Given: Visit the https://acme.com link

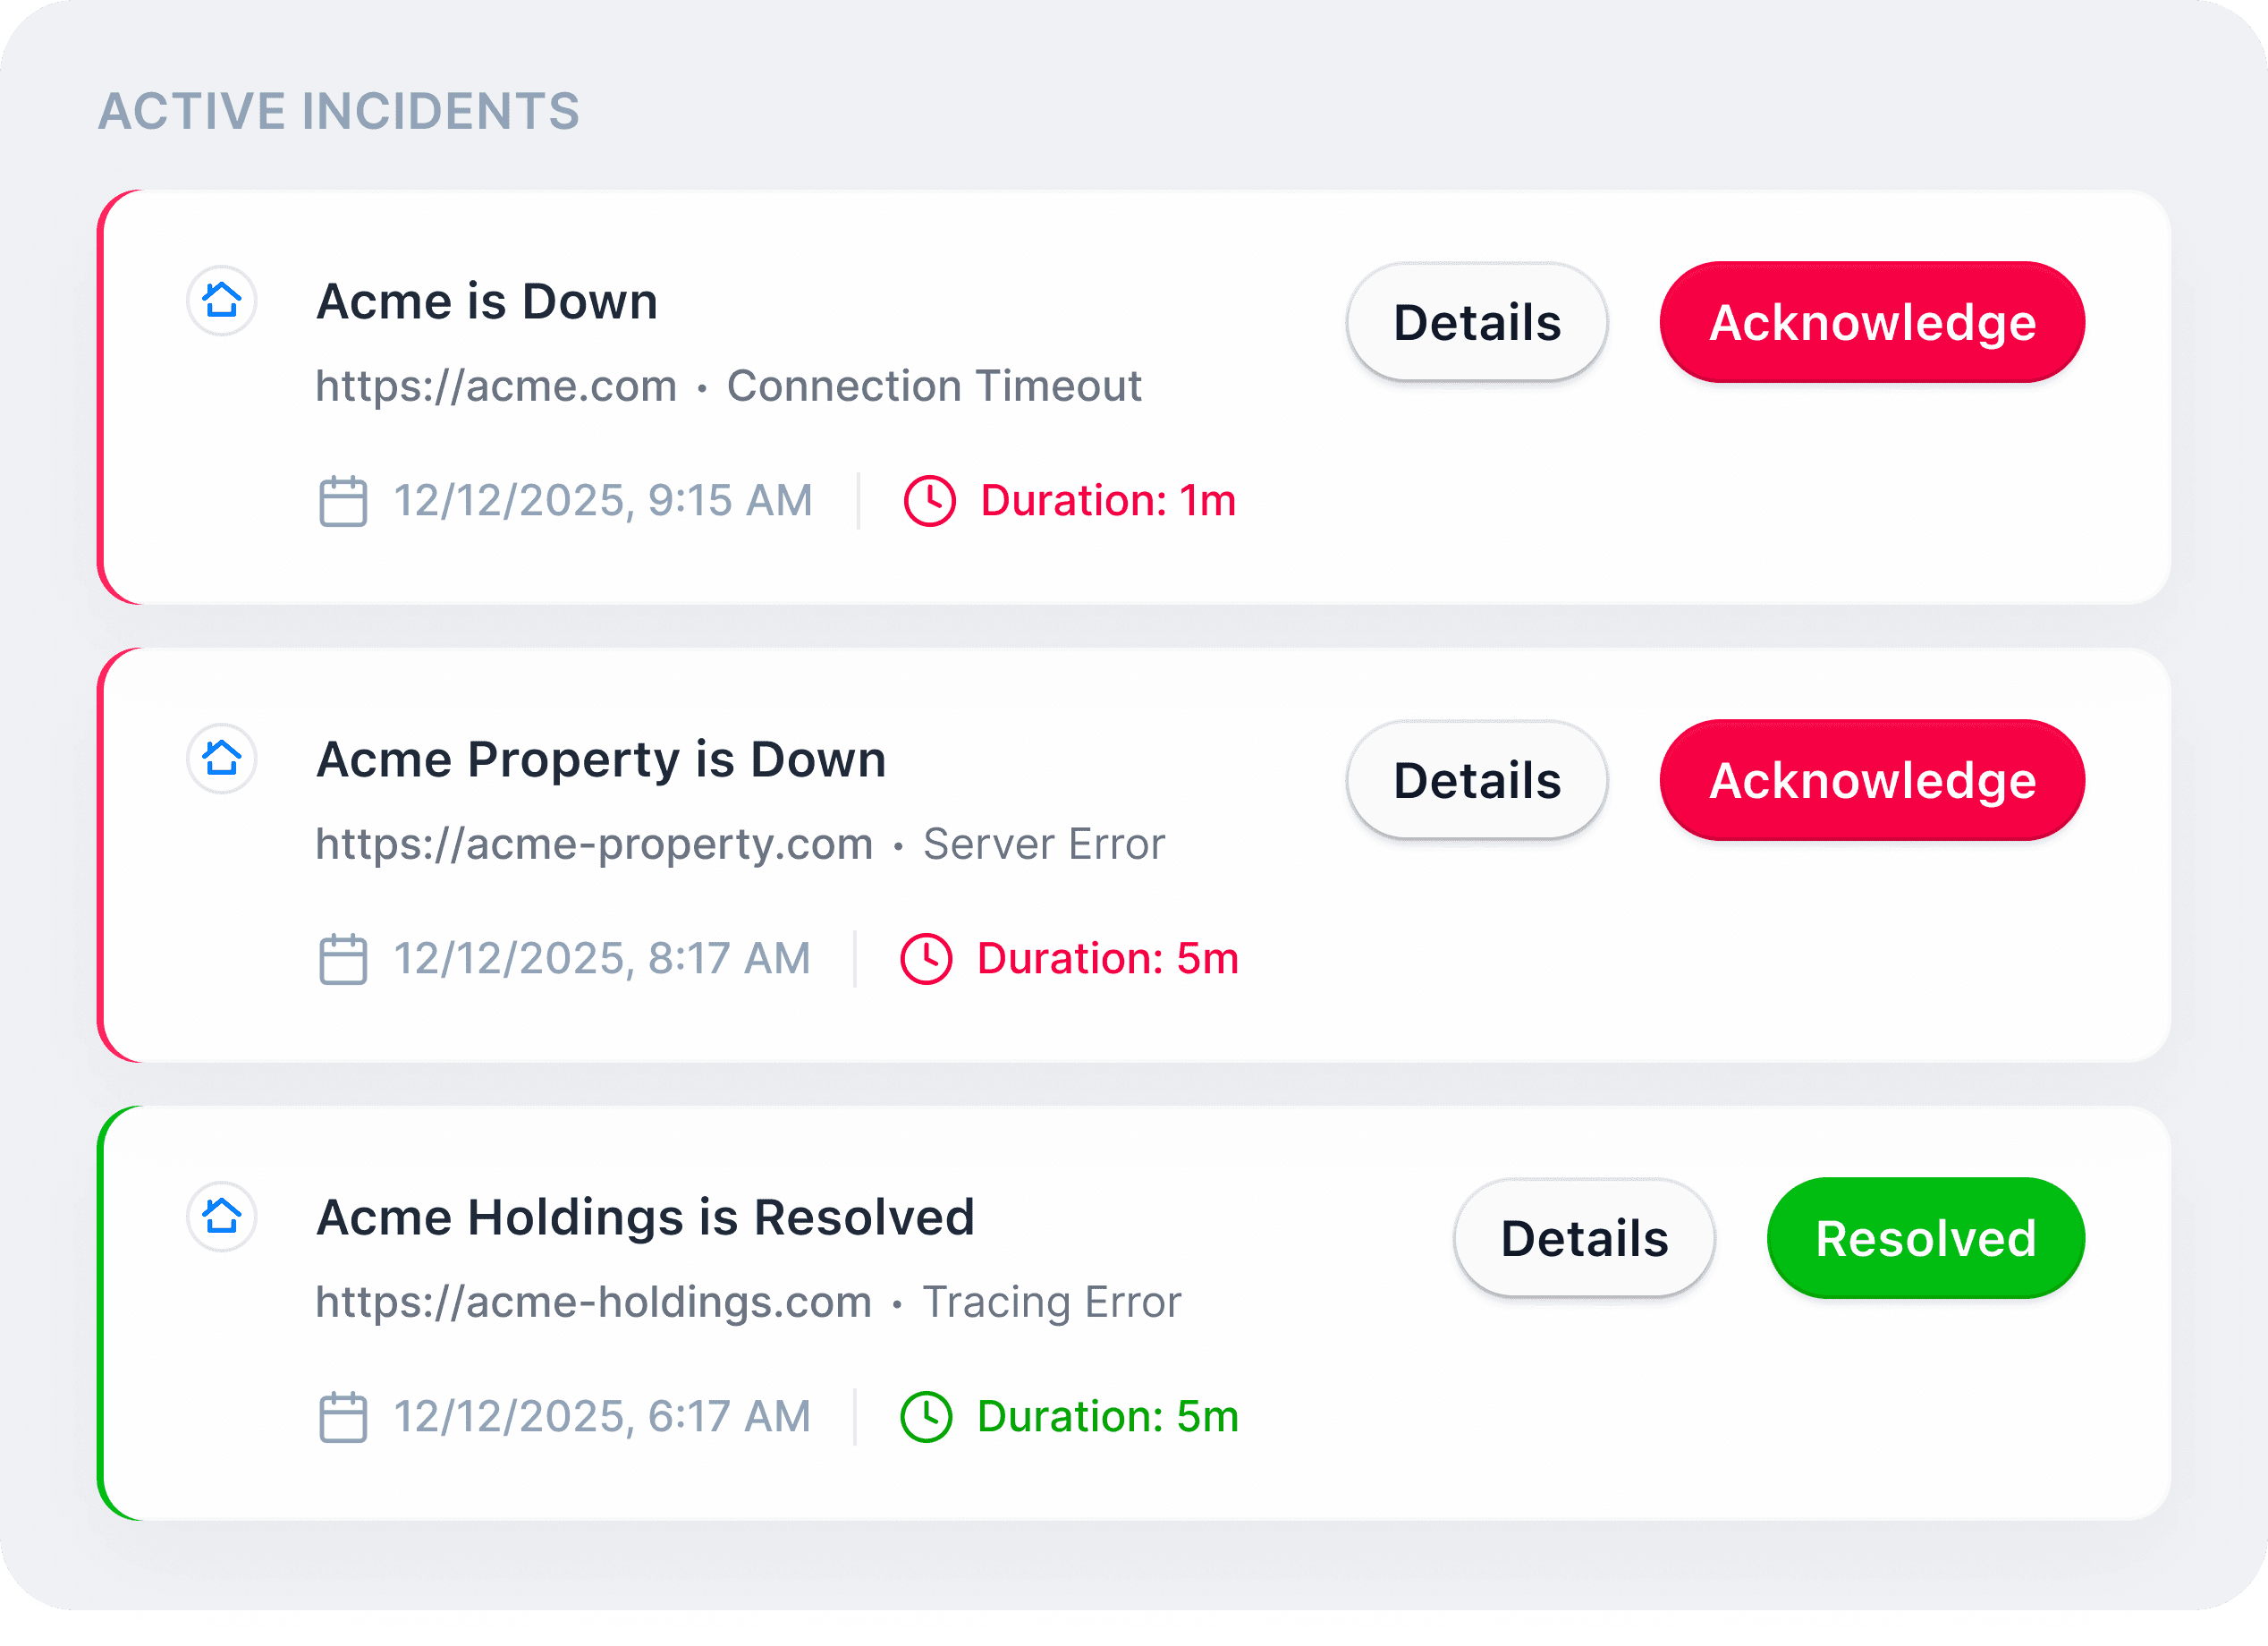Looking at the screenshot, I should tap(495, 386).
